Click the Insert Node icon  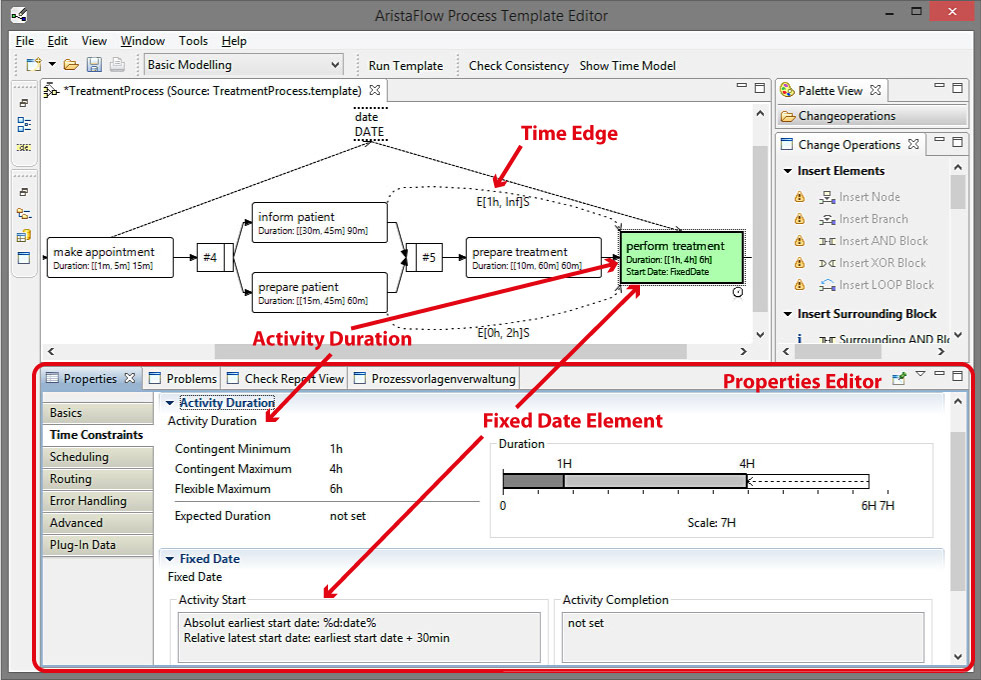point(827,198)
